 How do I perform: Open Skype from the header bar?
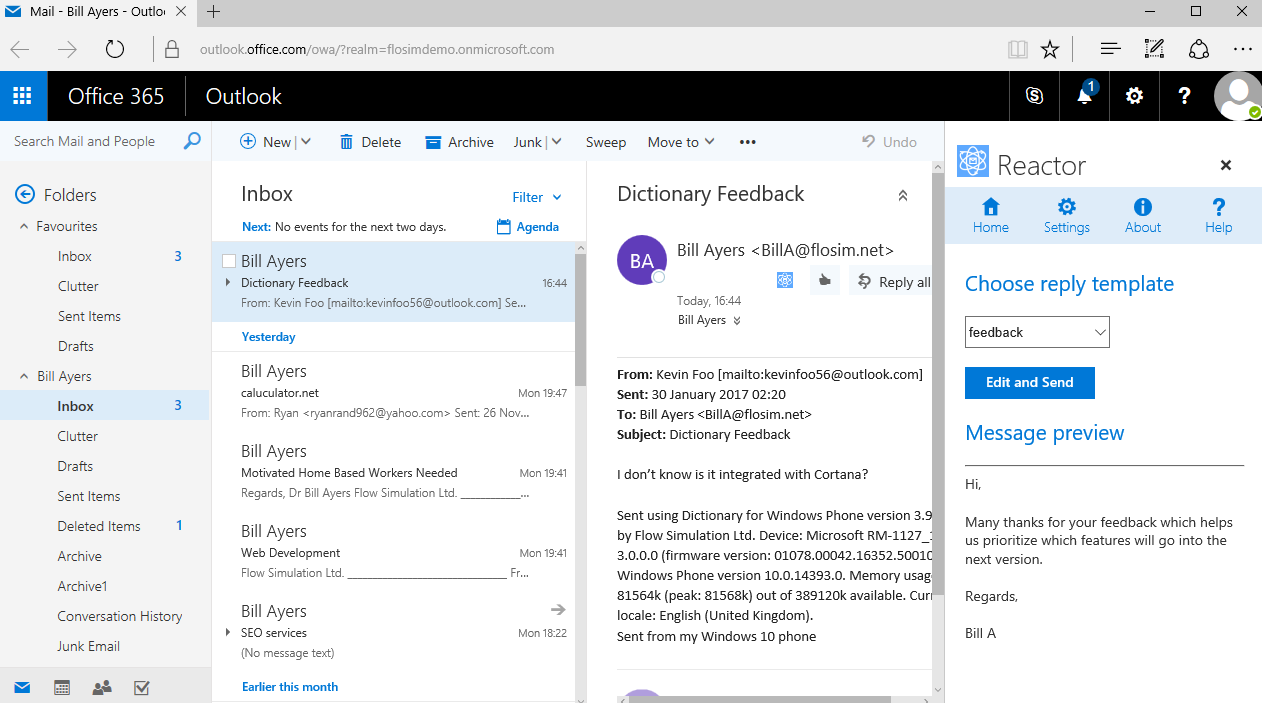[x=1034, y=96]
